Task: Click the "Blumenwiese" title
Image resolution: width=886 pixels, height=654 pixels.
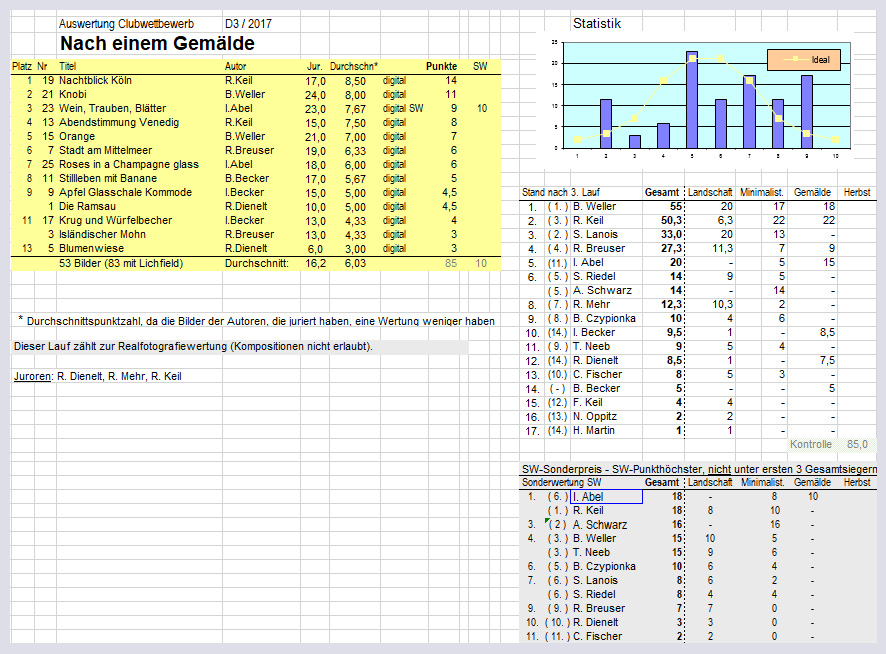Action: click(92, 248)
